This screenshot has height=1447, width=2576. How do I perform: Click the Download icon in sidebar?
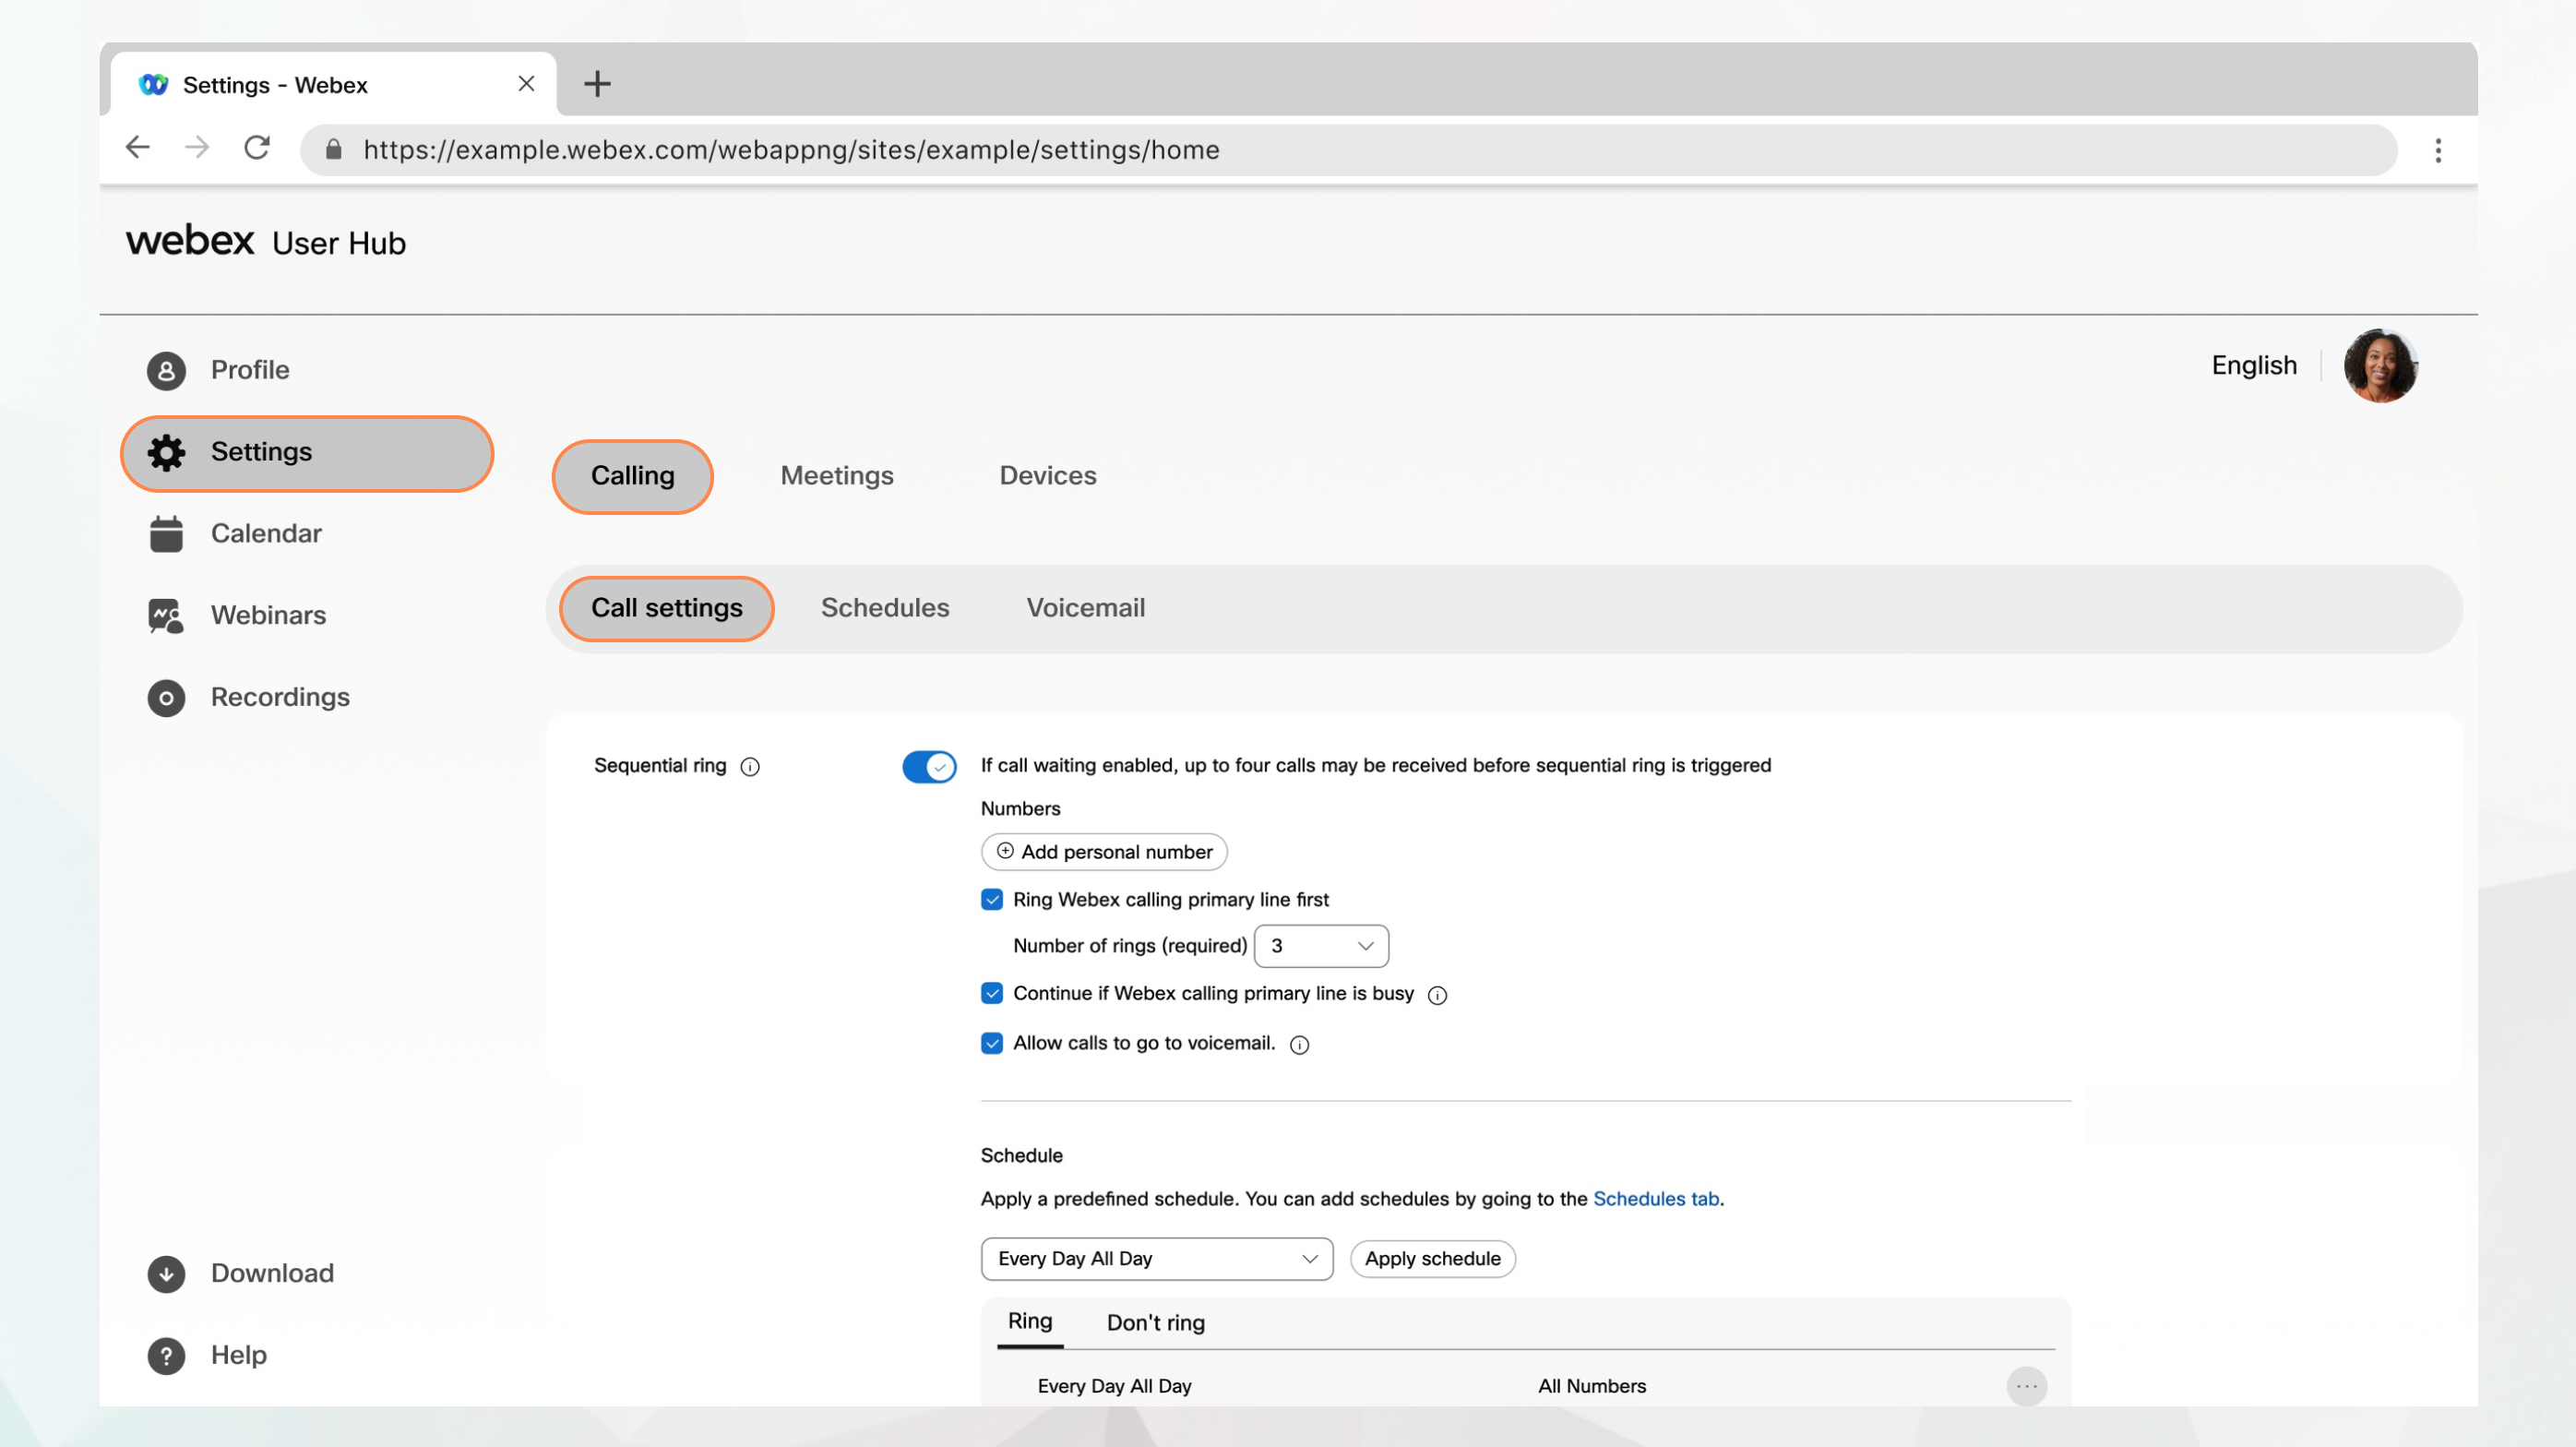click(x=164, y=1272)
